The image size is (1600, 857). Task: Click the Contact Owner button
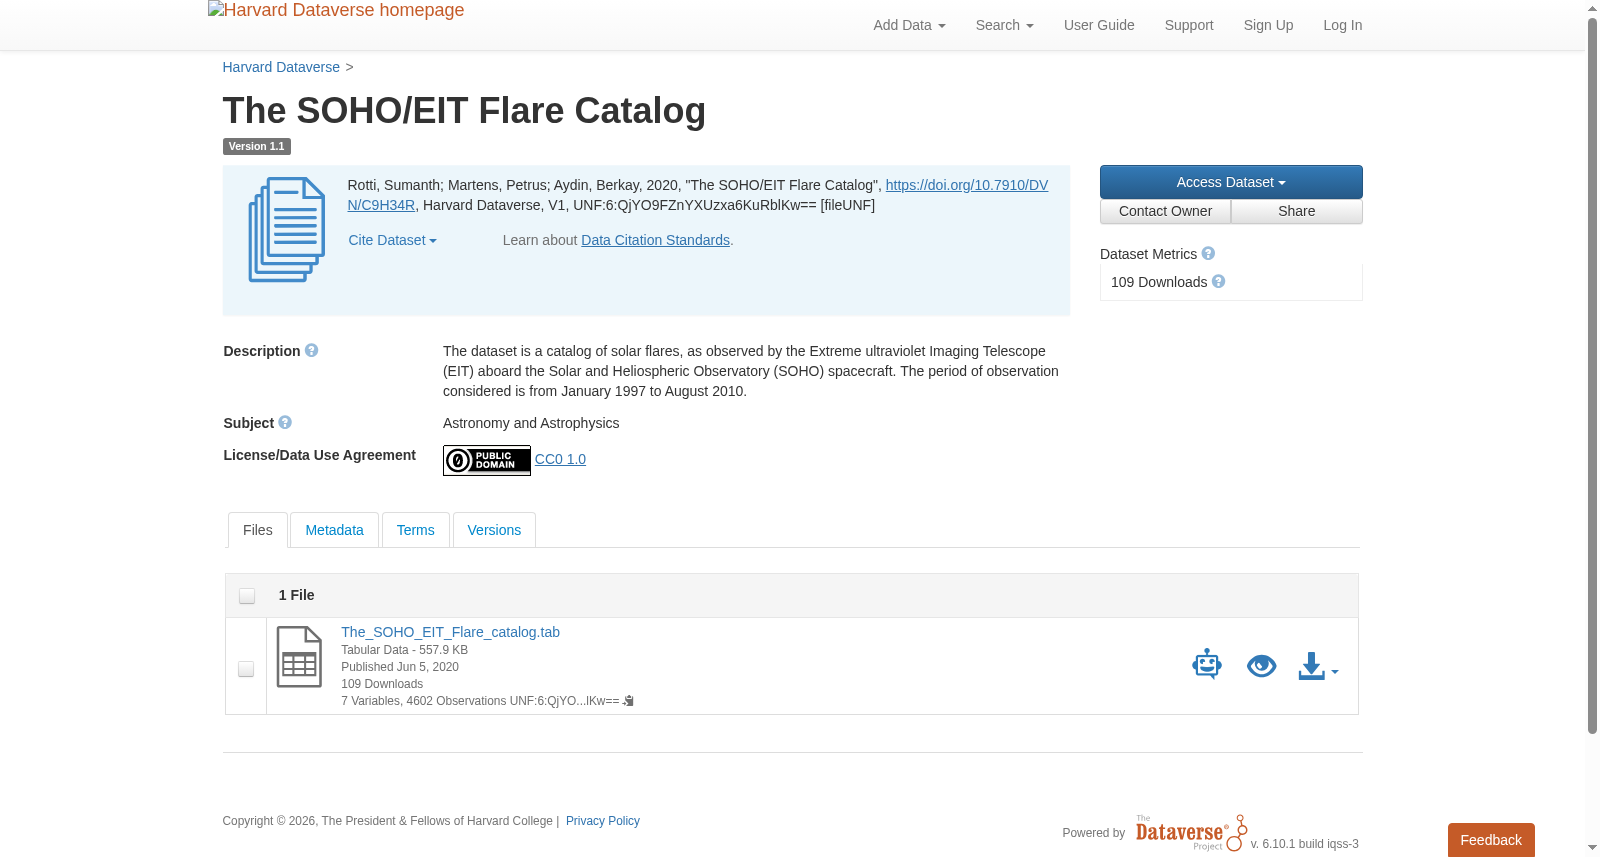coord(1165,211)
